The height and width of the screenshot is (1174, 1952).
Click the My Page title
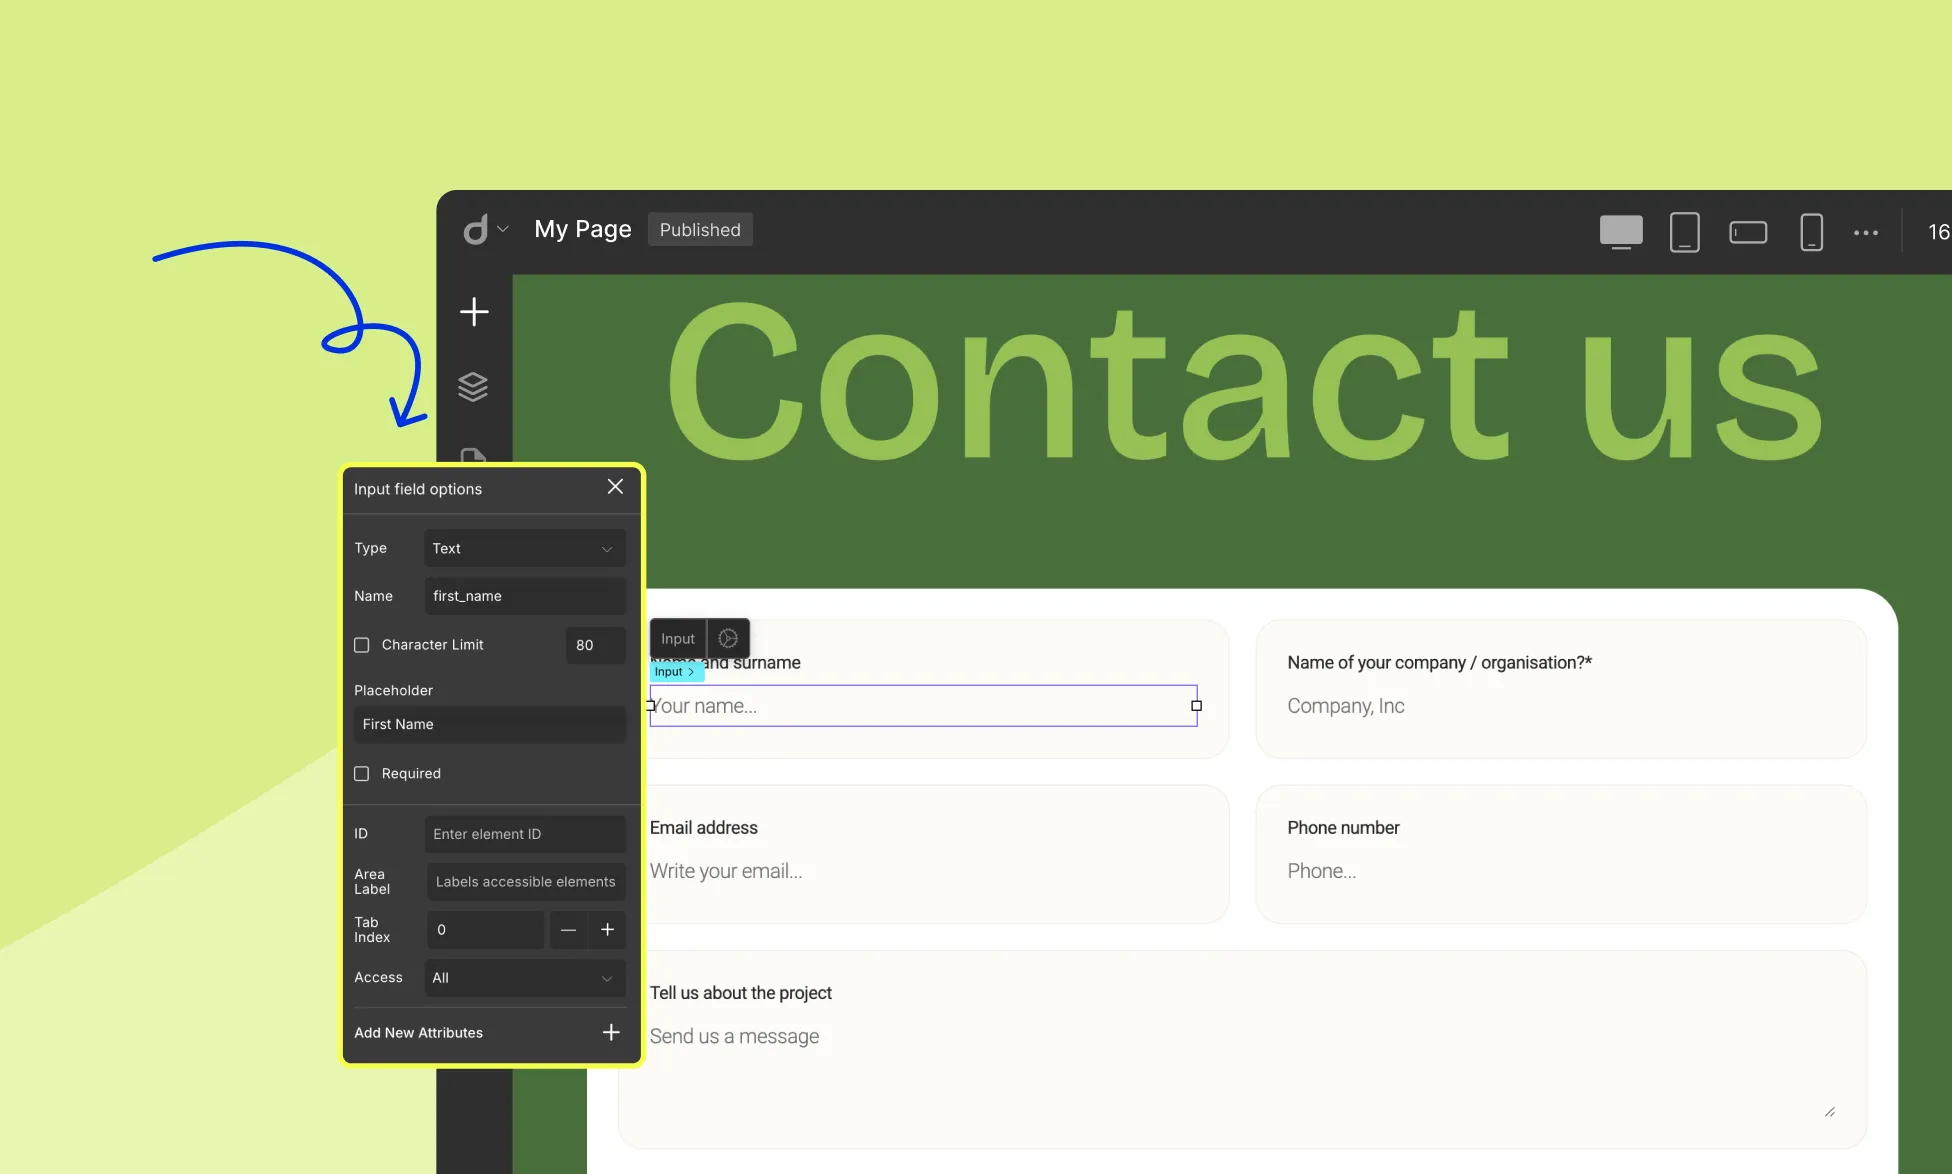pos(583,229)
